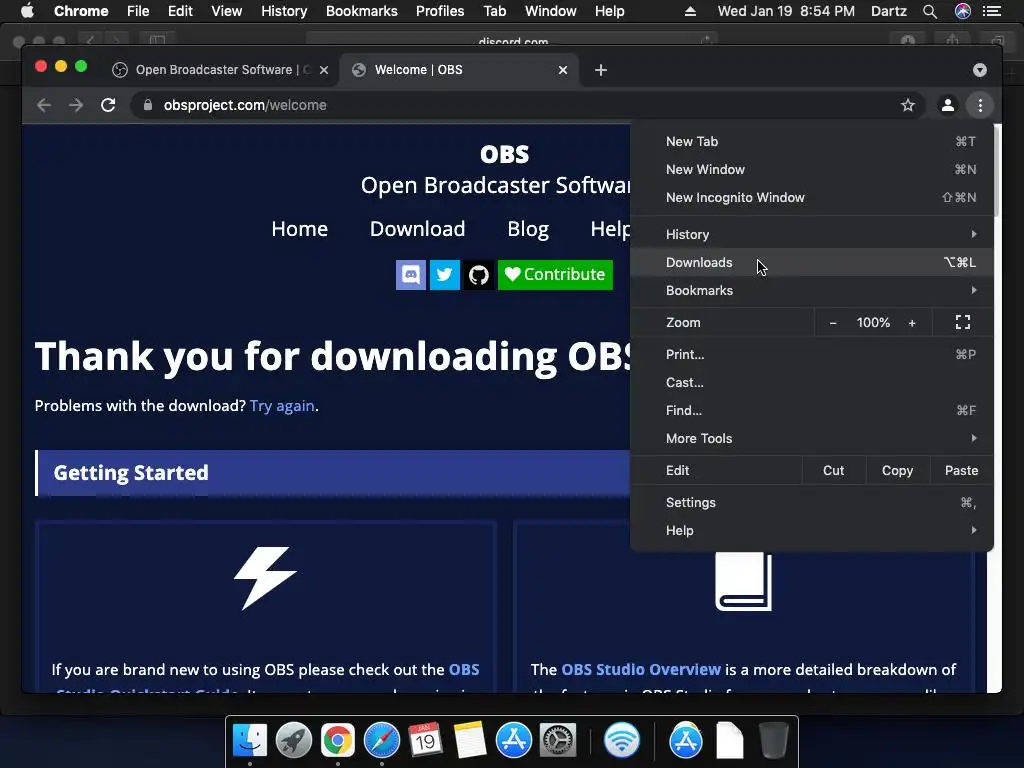Increase zoom with the plus button
The height and width of the screenshot is (768, 1024).
click(x=912, y=323)
